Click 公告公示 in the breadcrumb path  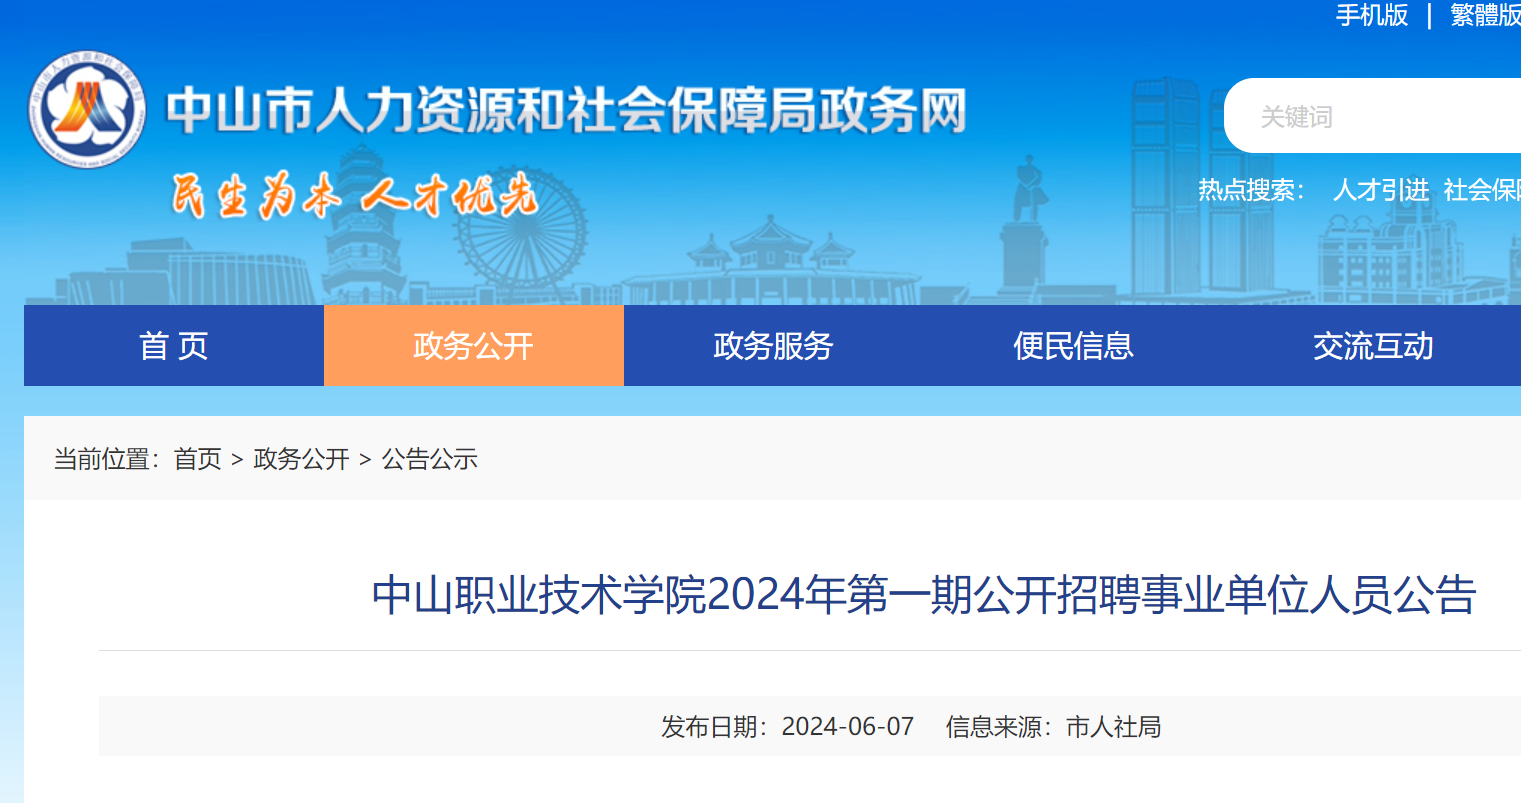[429, 459]
